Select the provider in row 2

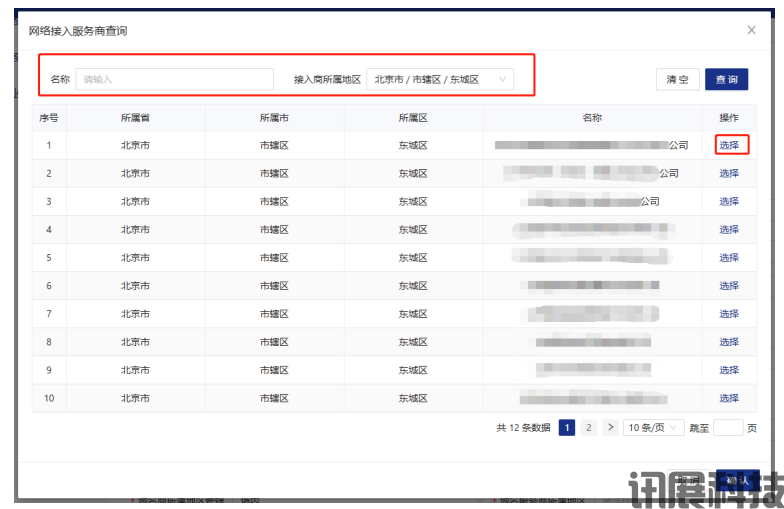729,173
